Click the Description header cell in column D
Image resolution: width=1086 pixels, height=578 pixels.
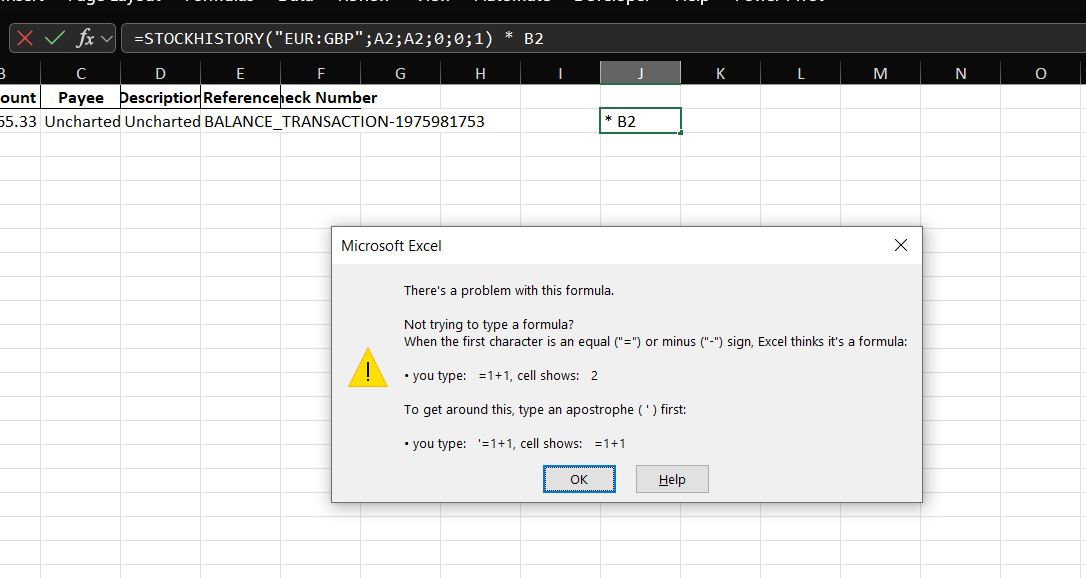160,98
